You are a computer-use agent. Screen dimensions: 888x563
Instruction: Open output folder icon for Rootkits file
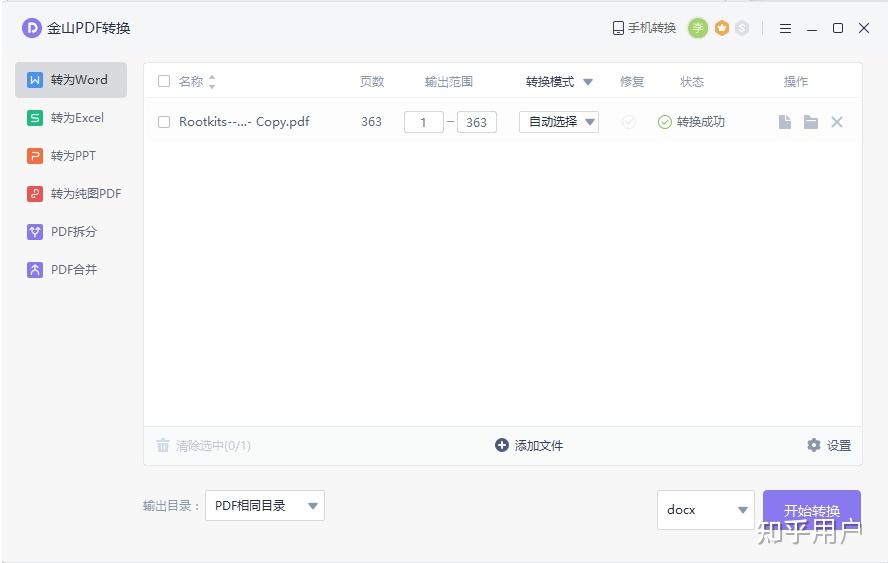point(810,122)
